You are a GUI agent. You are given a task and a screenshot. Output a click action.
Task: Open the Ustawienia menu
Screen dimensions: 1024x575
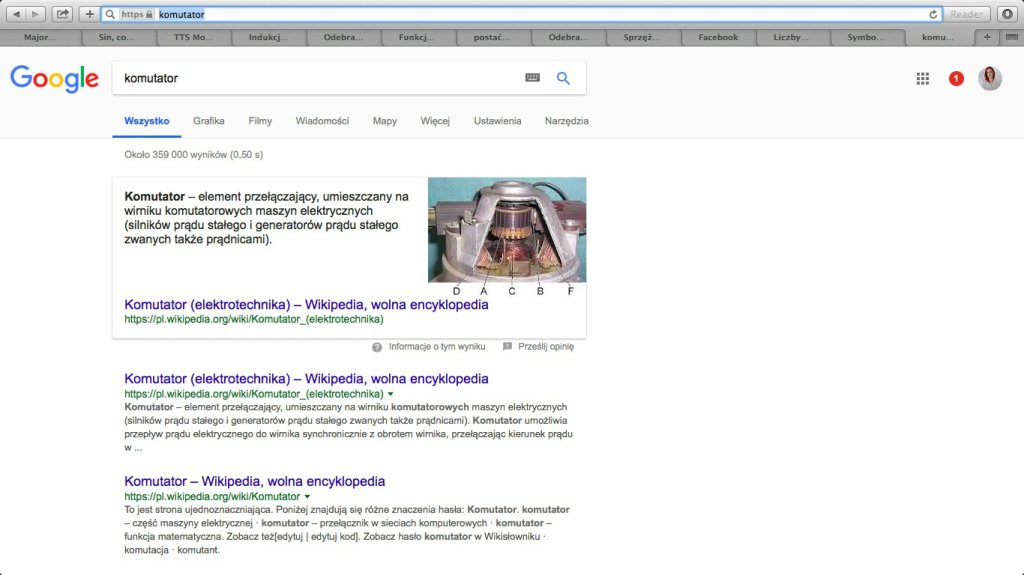pyautogui.click(x=498, y=121)
